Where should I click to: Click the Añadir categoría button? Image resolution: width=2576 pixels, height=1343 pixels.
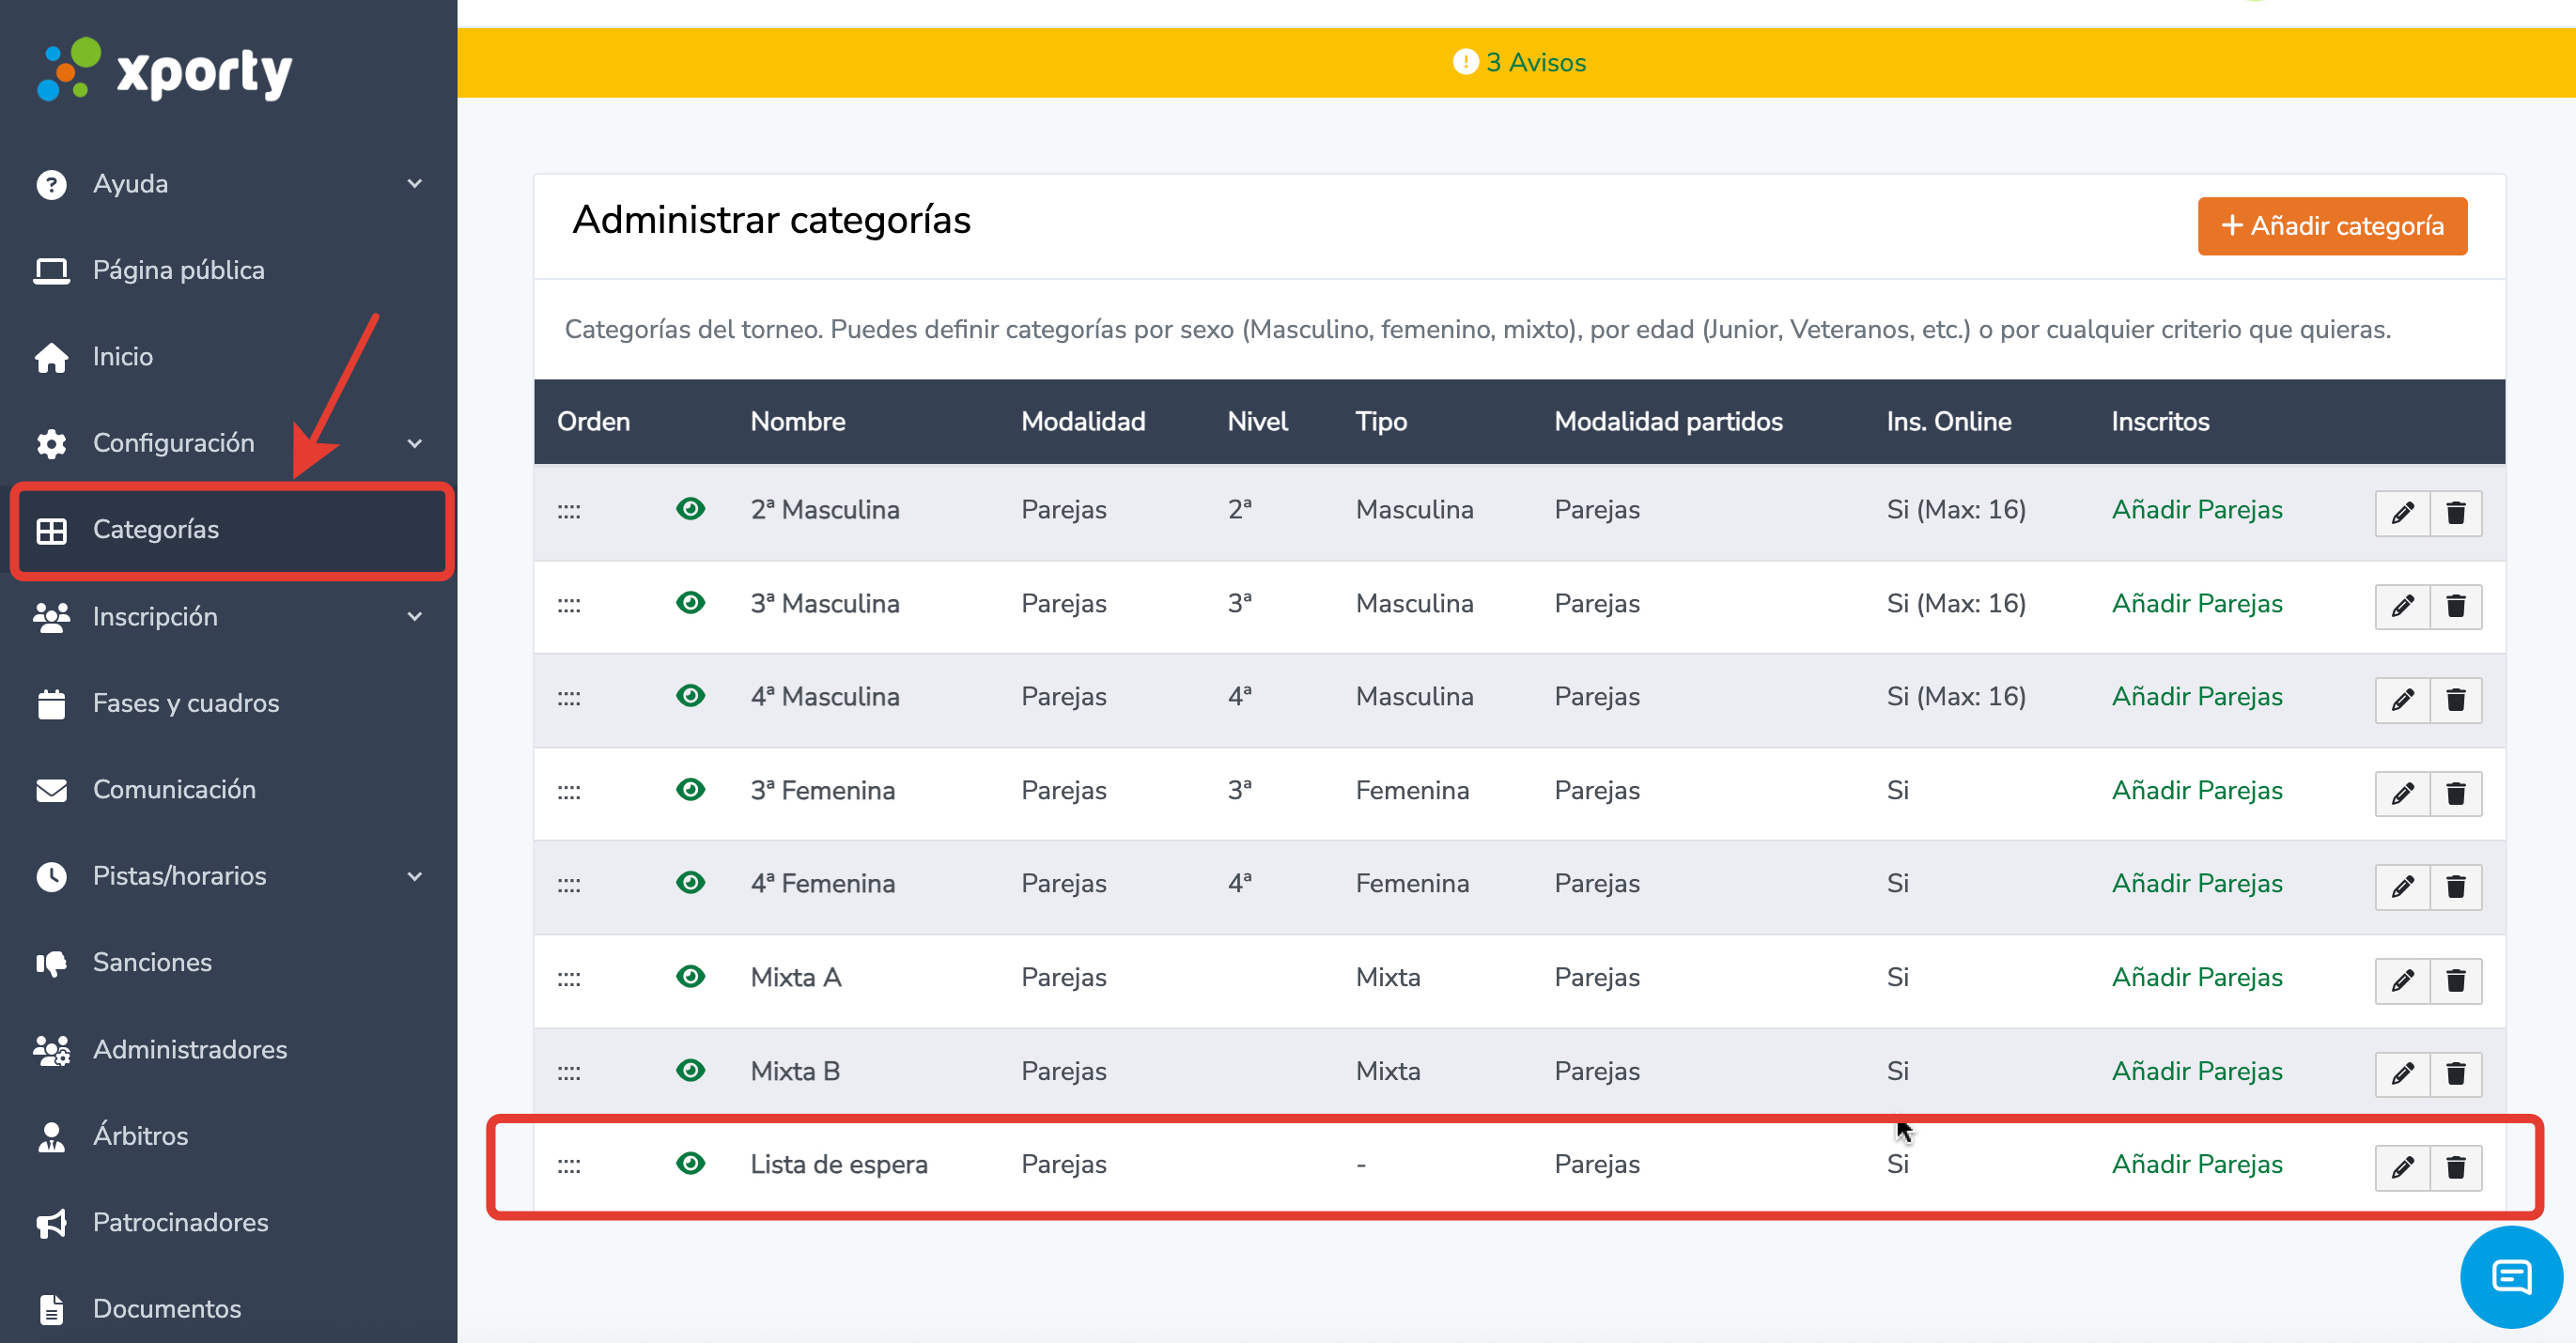(x=2331, y=226)
